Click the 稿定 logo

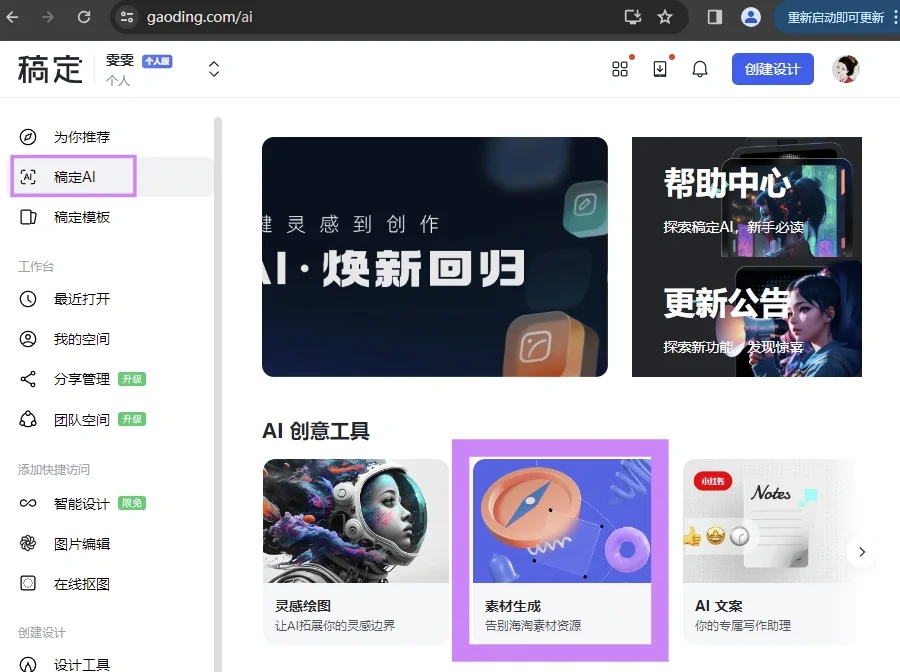pyautogui.click(x=50, y=69)
